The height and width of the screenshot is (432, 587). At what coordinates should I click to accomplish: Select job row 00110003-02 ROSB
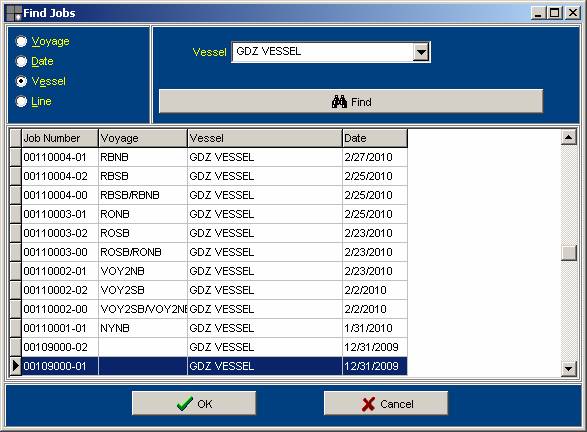coord(214,233)
